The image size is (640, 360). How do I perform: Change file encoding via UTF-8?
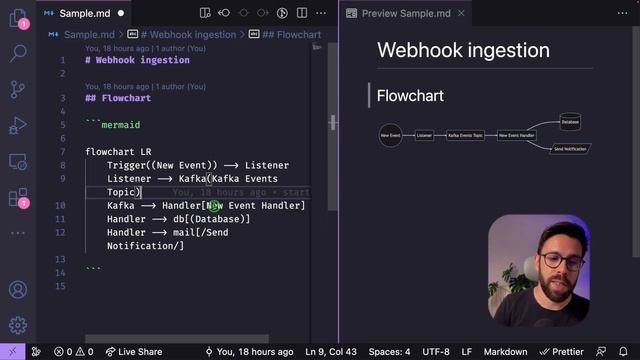pyautogui.click(x=436, y=351)
